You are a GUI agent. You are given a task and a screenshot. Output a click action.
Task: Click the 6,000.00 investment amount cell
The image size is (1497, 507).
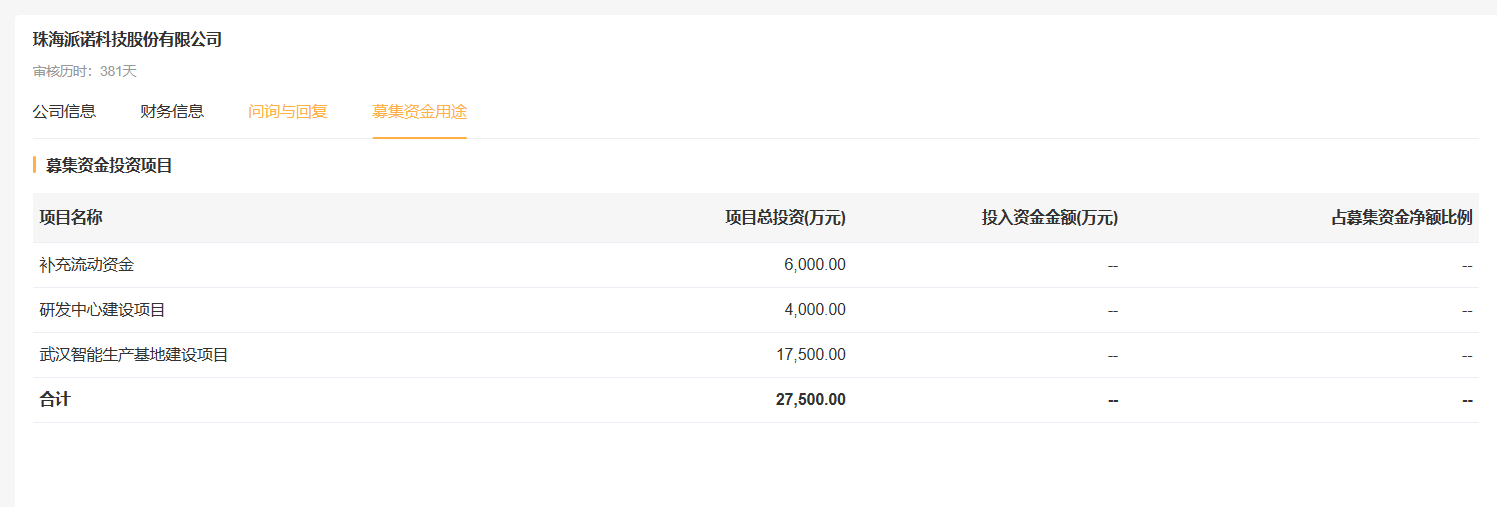click(814, 265)
